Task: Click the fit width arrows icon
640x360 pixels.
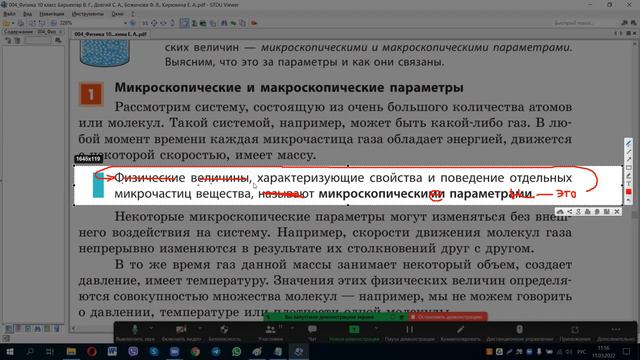Action: pyautogui.click(x=163, y=23)
